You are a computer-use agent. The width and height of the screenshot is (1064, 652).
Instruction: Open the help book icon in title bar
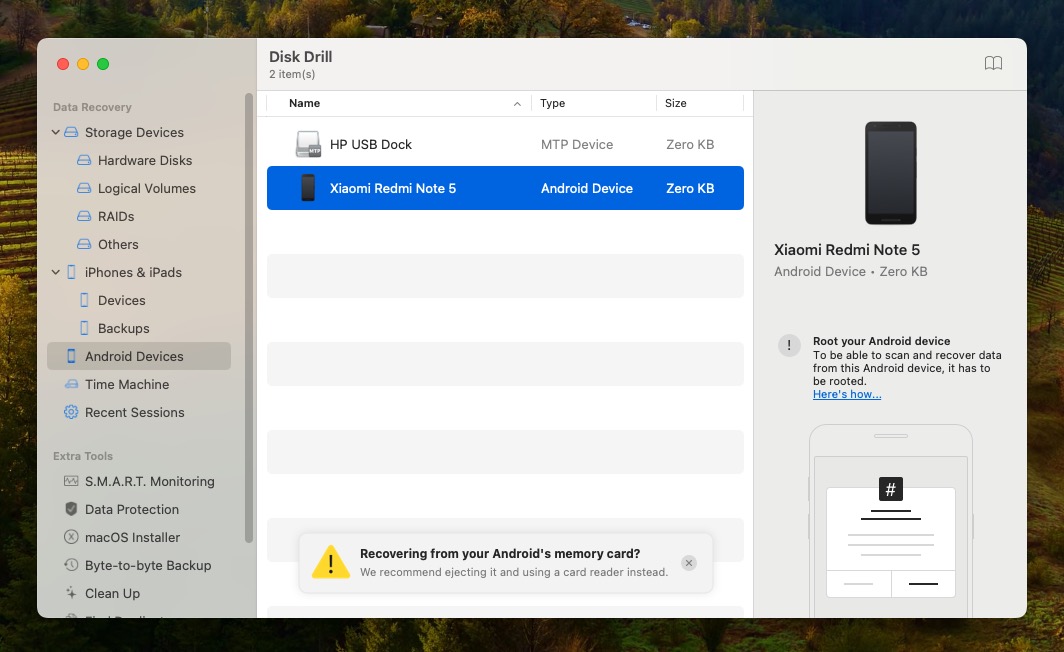pyautogui.click(x=993, y=64)
